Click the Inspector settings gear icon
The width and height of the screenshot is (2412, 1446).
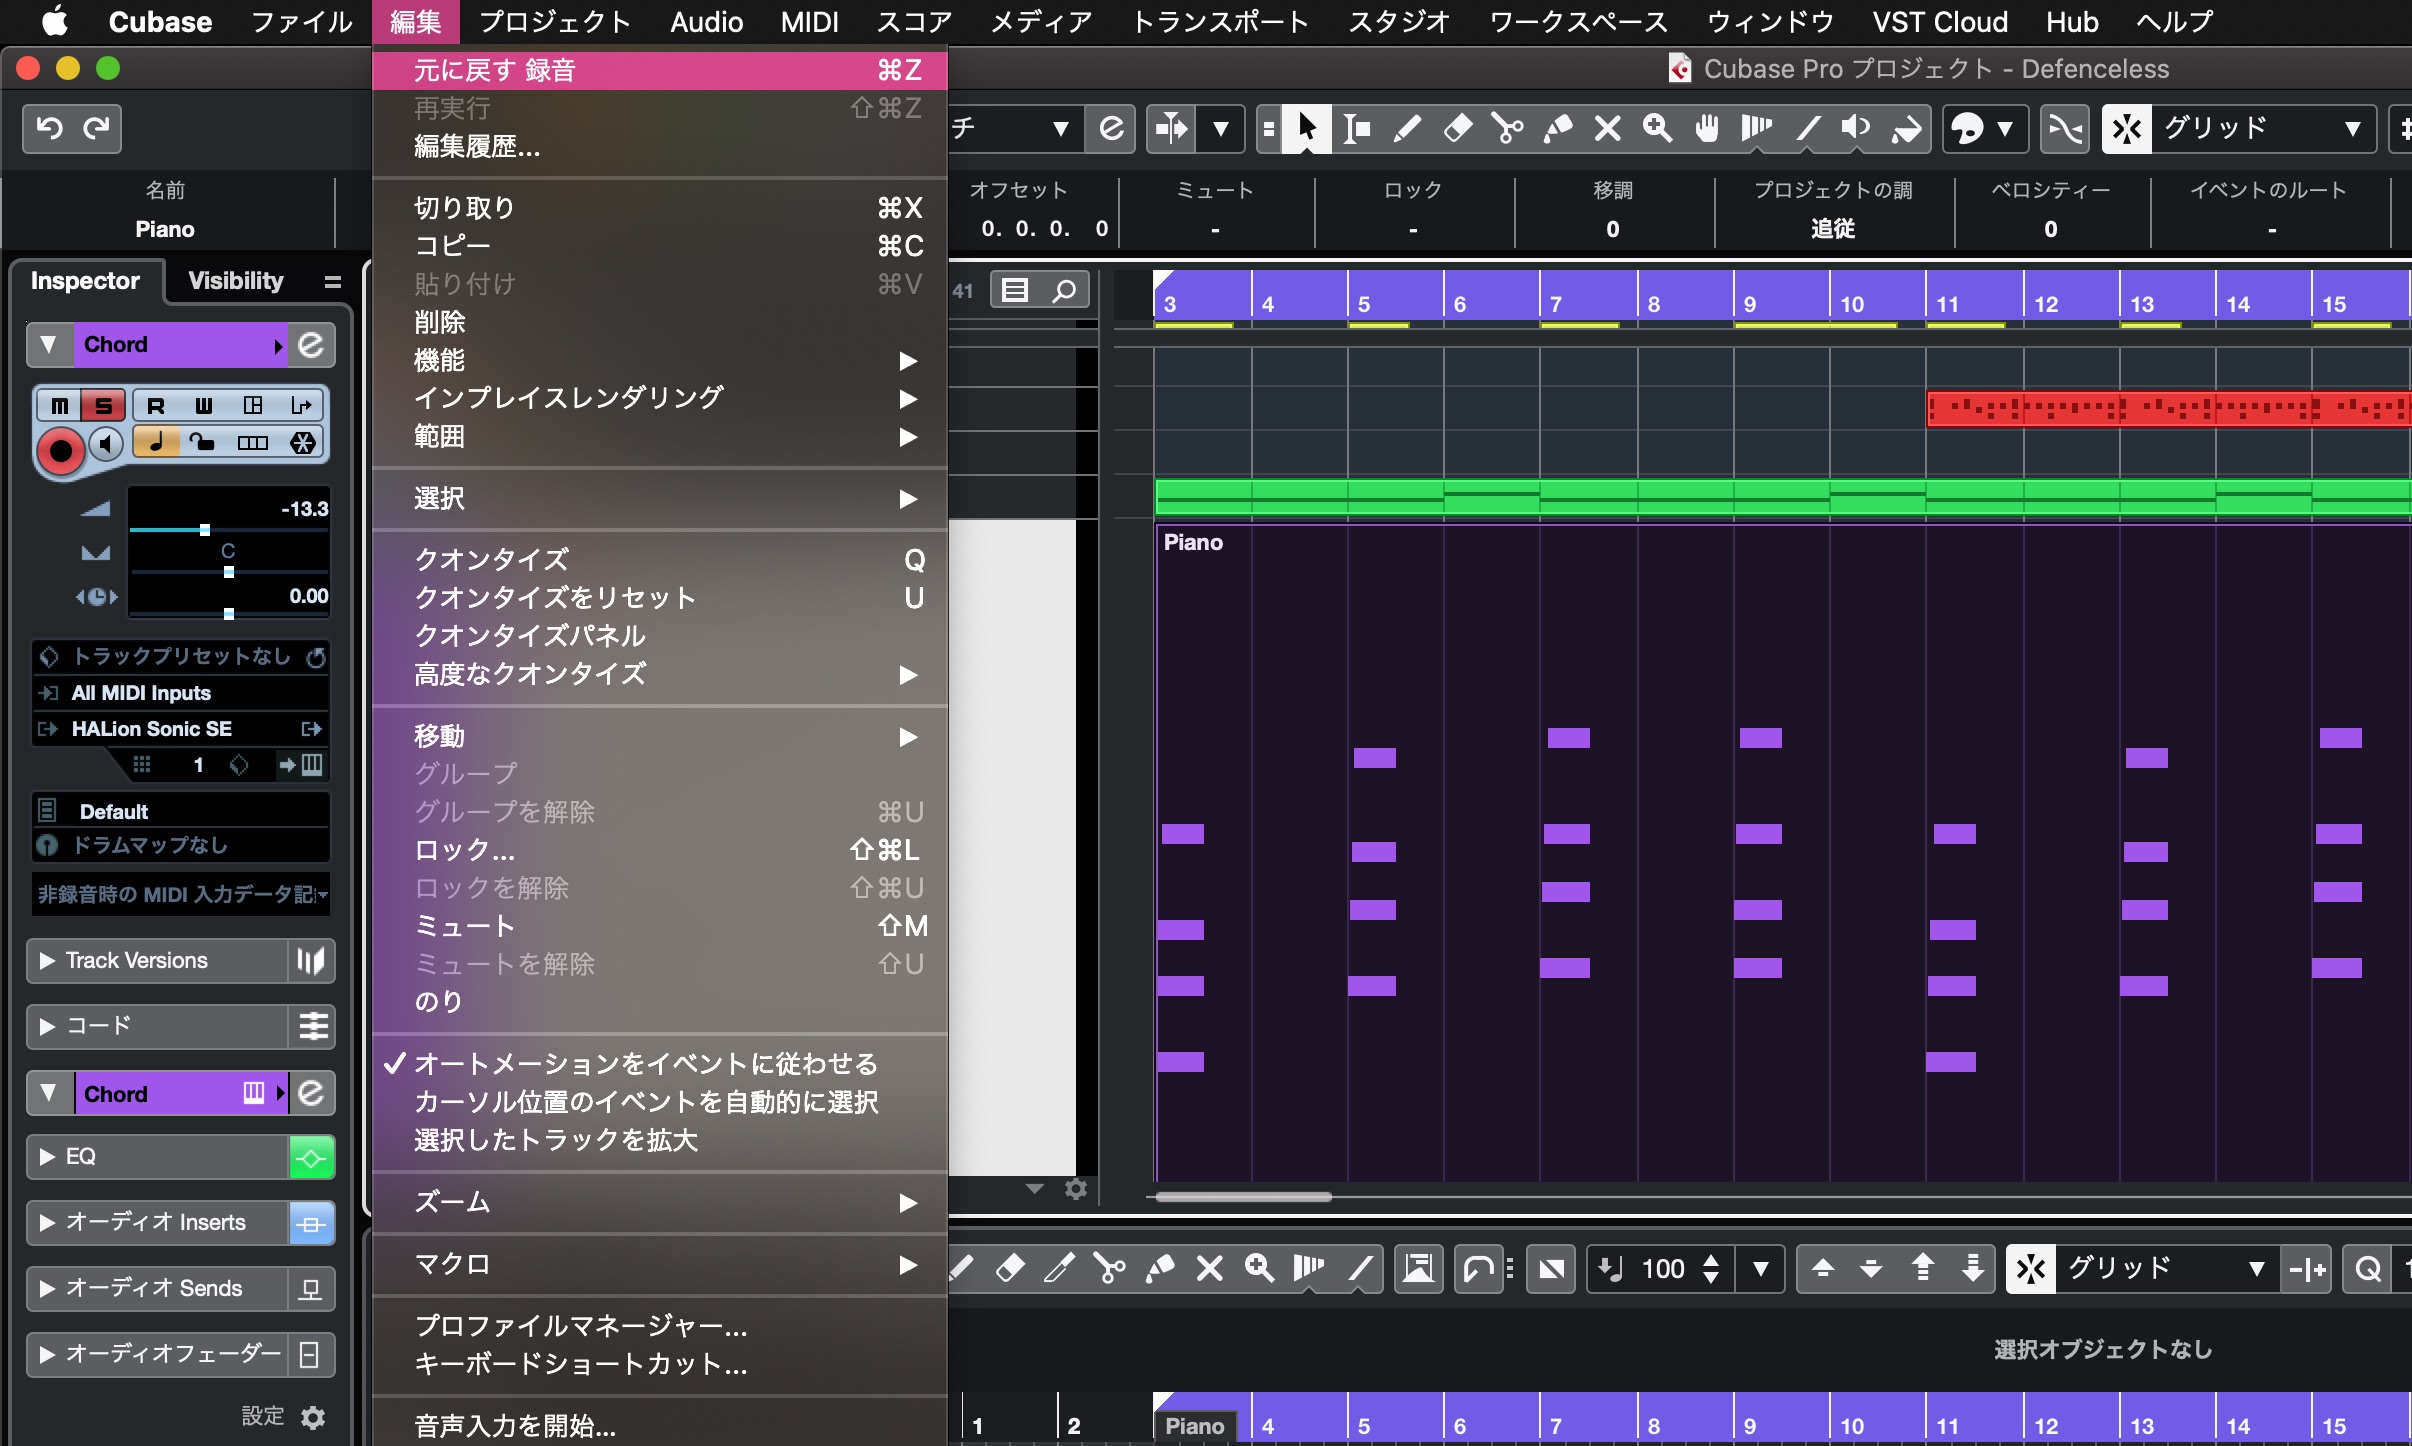coord(313,1417)
